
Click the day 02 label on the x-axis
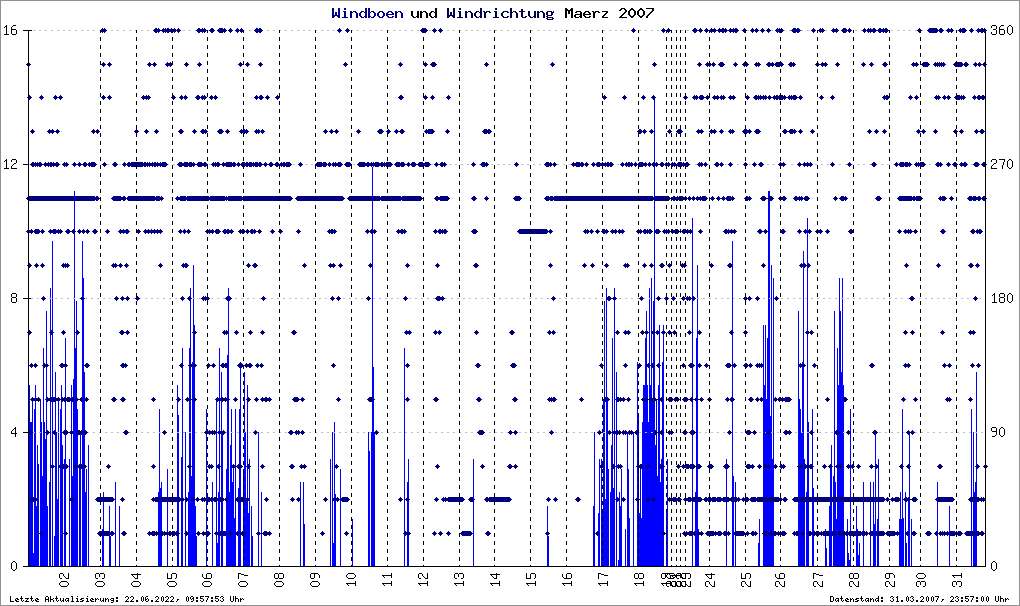tap(64, 579)
